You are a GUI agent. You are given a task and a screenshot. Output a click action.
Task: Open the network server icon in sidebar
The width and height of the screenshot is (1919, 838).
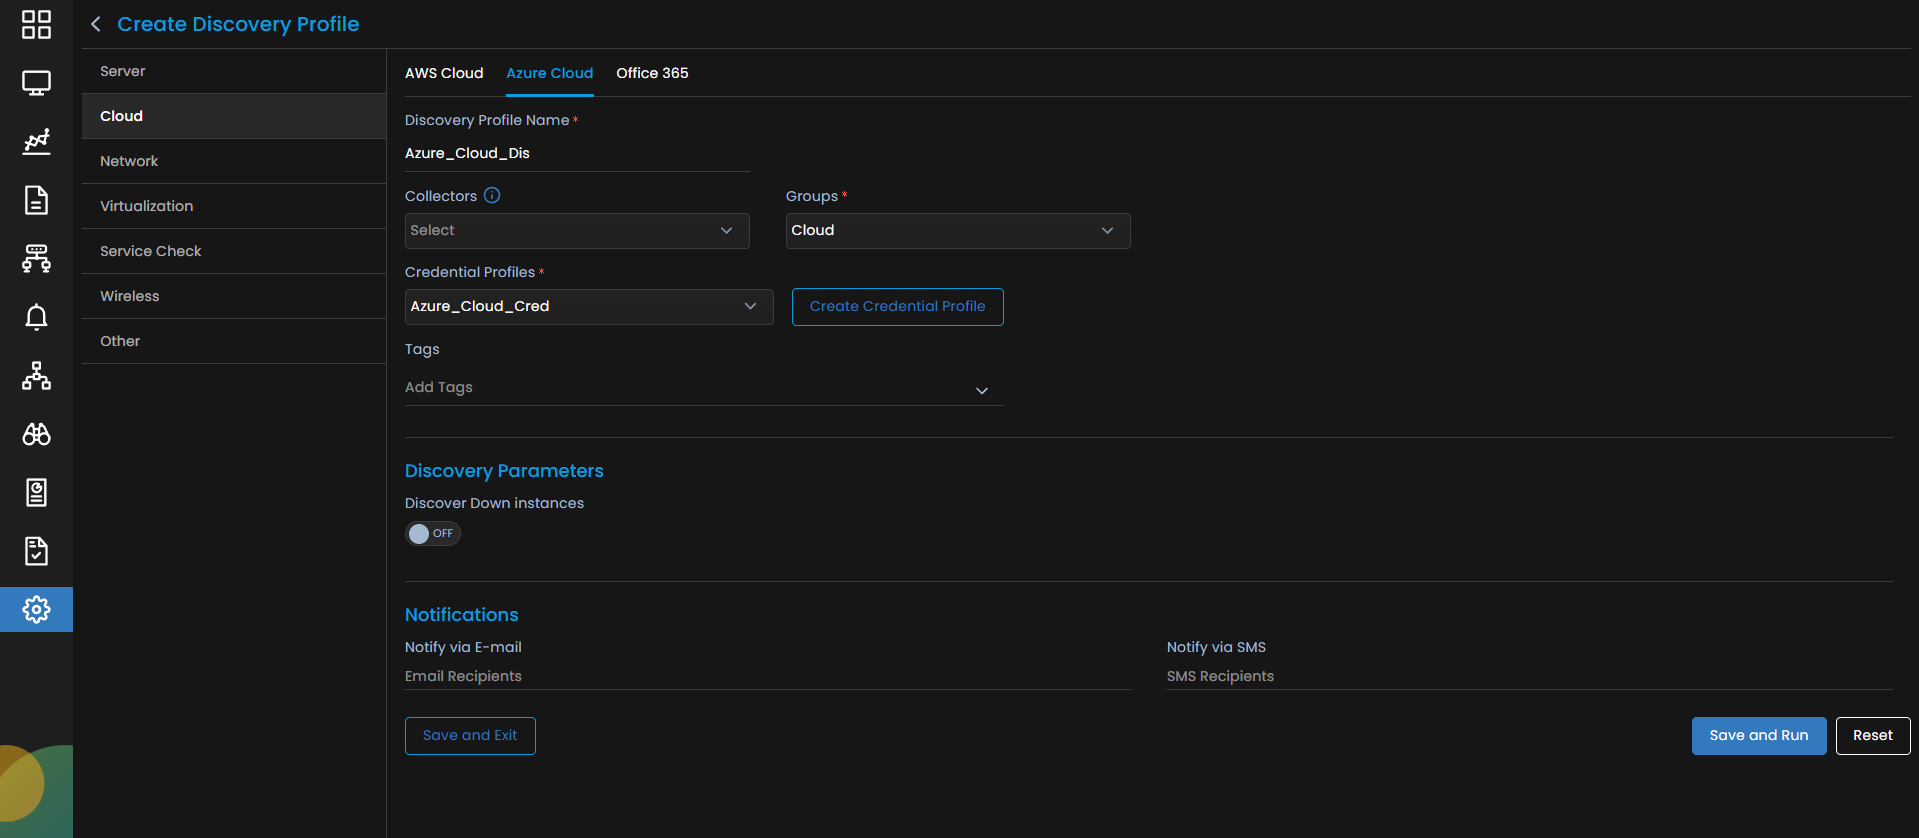[36, 259]
